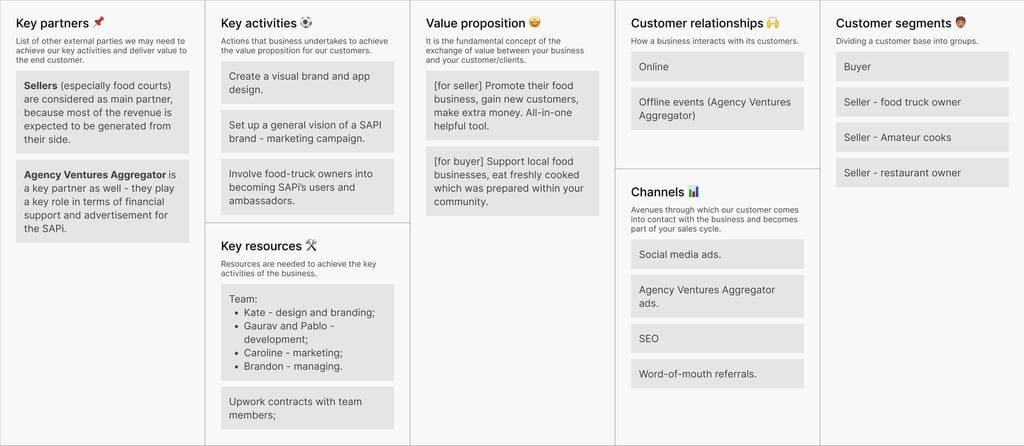The height and width of the screenshot is (446, 1024).
Task: Click the person emoji beside Customer segments
Action: click(x=961, y=22)
